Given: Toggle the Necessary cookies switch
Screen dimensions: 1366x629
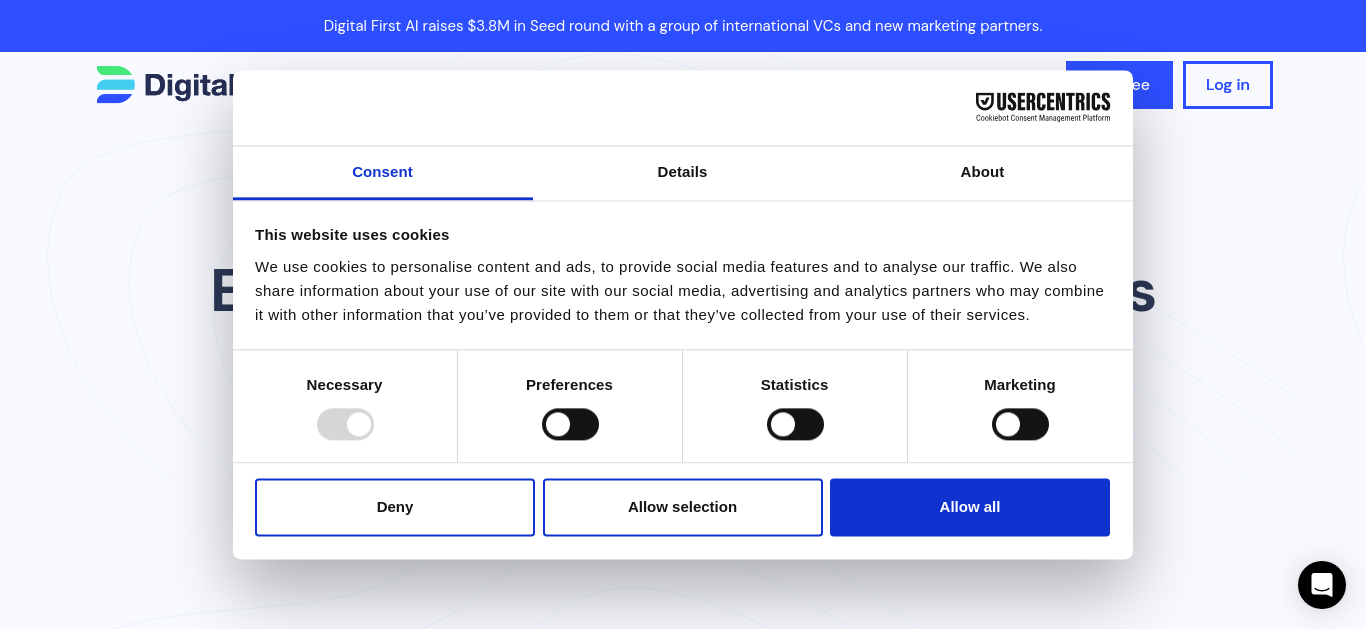Looking at the screenshot, I should [345, 424].
